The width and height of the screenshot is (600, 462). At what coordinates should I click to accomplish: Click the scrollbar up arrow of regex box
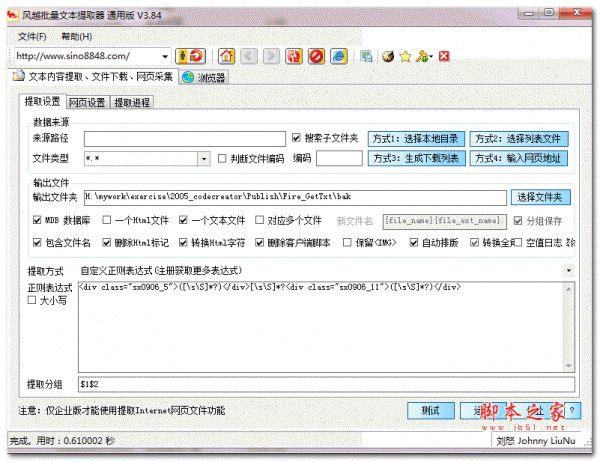(x=569, y=288)
